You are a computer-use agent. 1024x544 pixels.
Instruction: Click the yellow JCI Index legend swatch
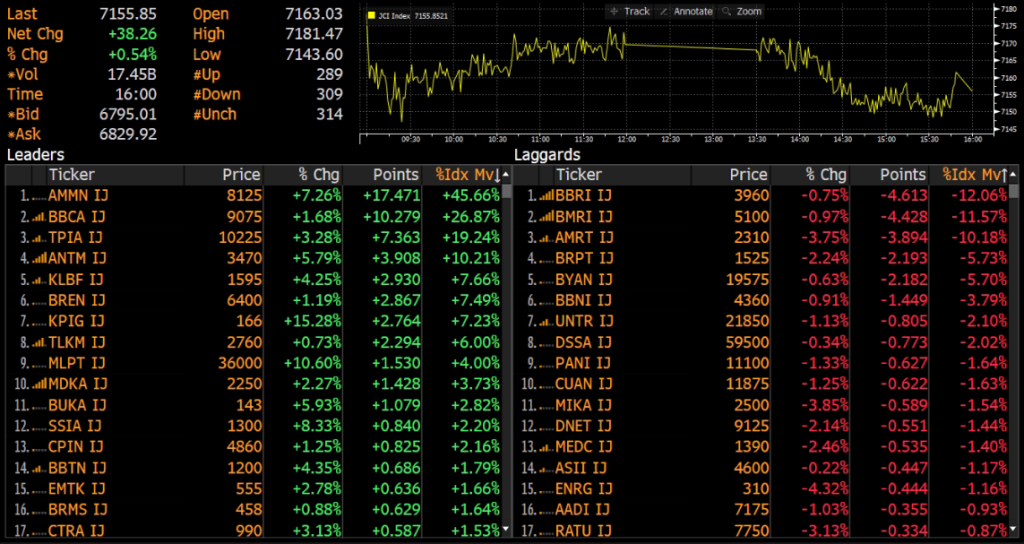(371, 15)
